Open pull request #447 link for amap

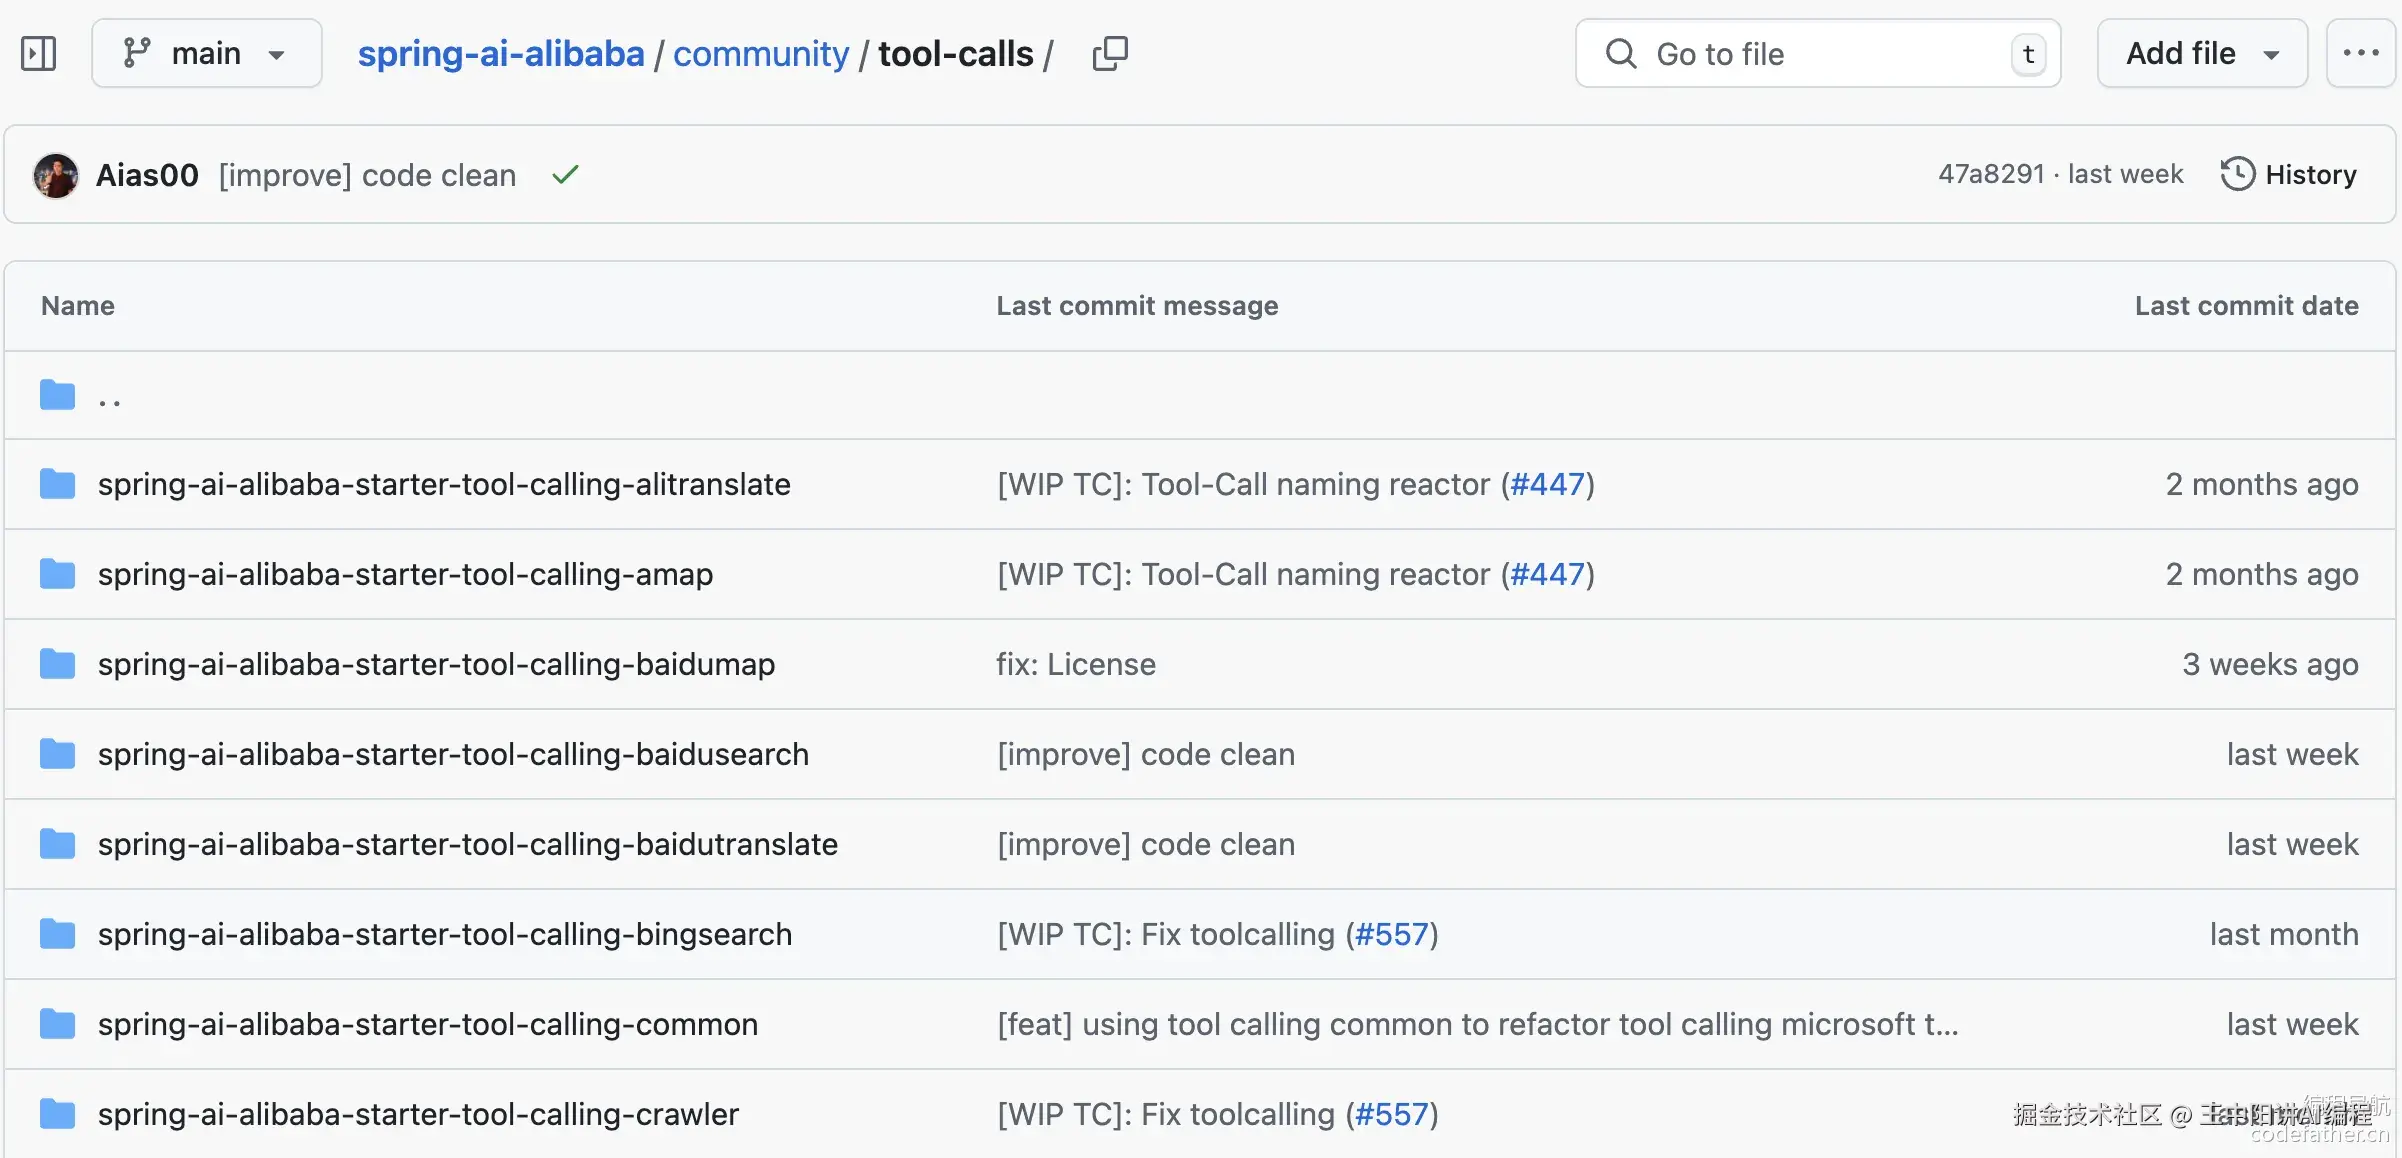pos(1547,574)
